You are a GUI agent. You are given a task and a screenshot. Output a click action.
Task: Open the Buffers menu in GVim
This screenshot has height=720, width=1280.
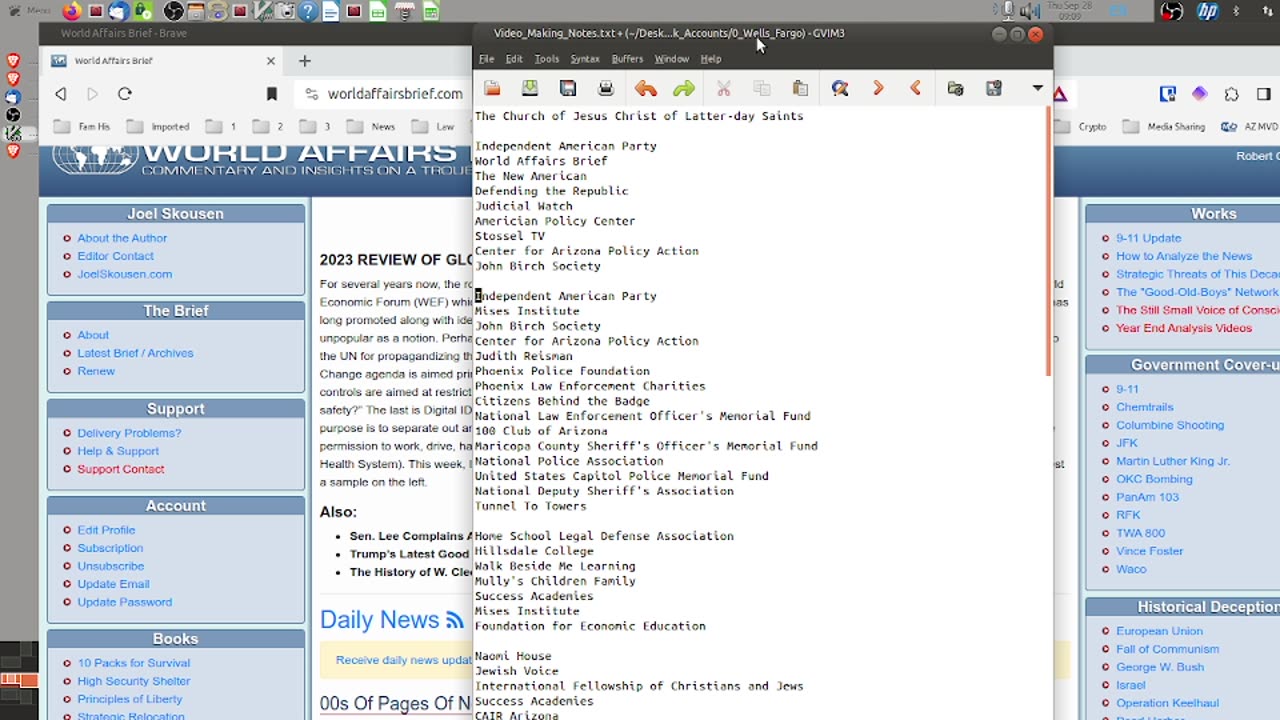(627, 59)
